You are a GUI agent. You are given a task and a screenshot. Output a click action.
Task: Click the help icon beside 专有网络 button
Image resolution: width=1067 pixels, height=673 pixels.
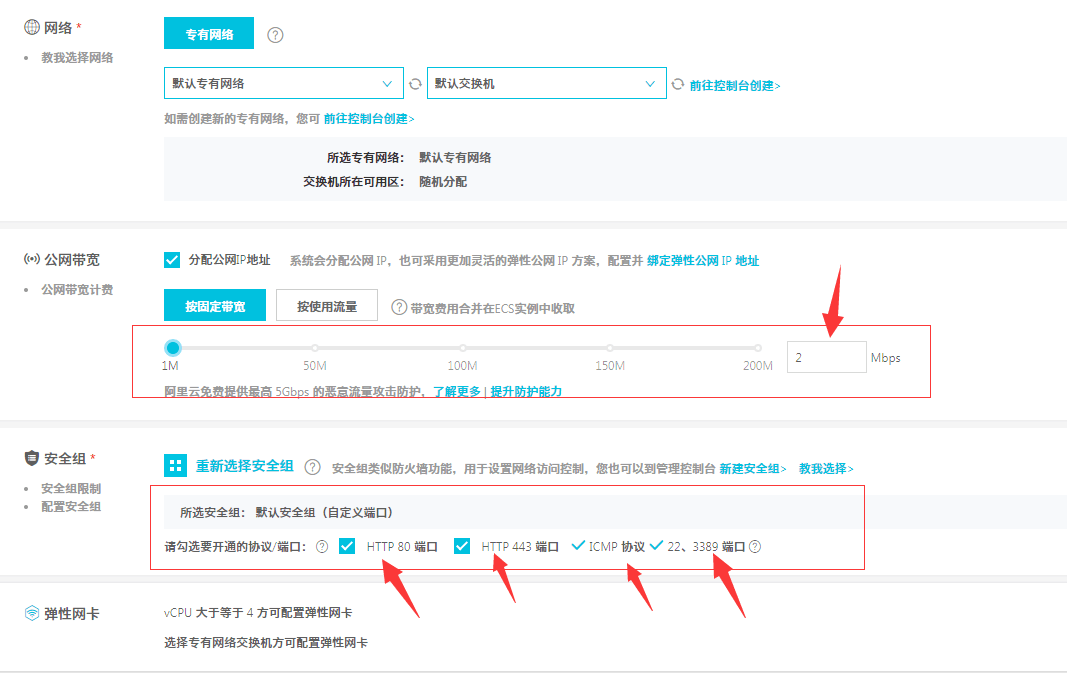[x=276, y=35]
